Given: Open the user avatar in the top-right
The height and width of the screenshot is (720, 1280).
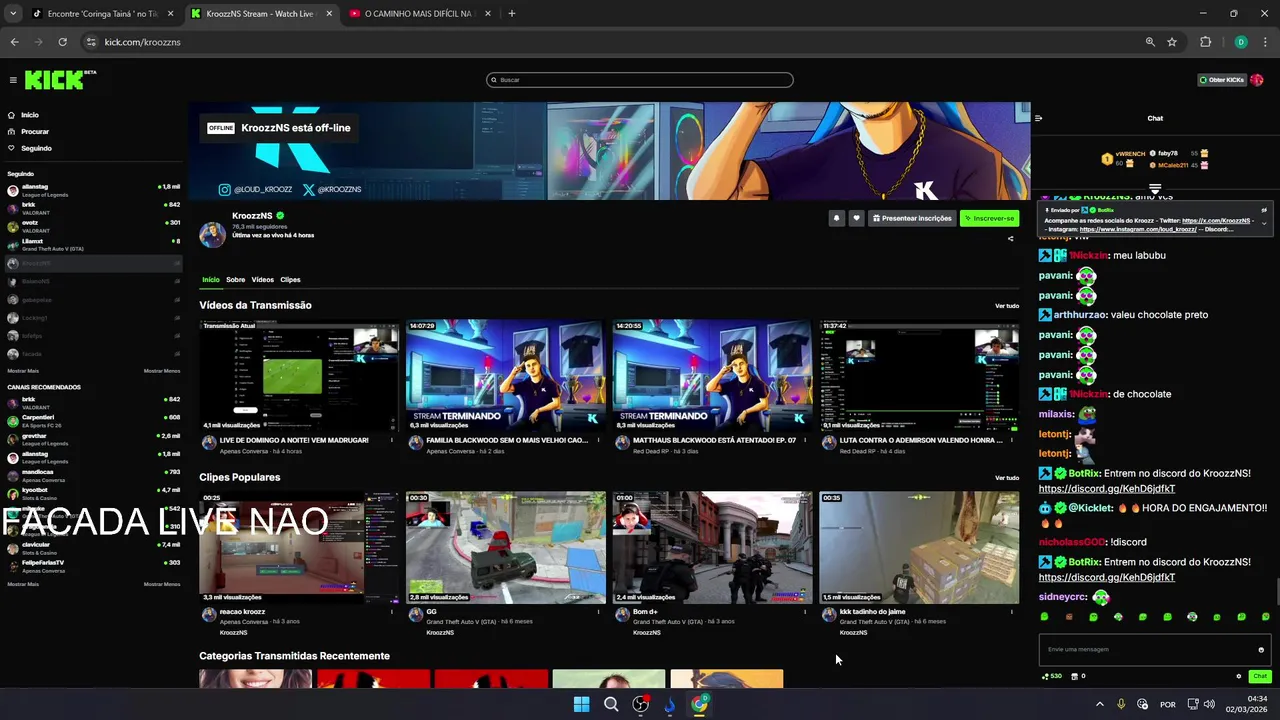Looking at the screenshot, I should (1256, 80).
